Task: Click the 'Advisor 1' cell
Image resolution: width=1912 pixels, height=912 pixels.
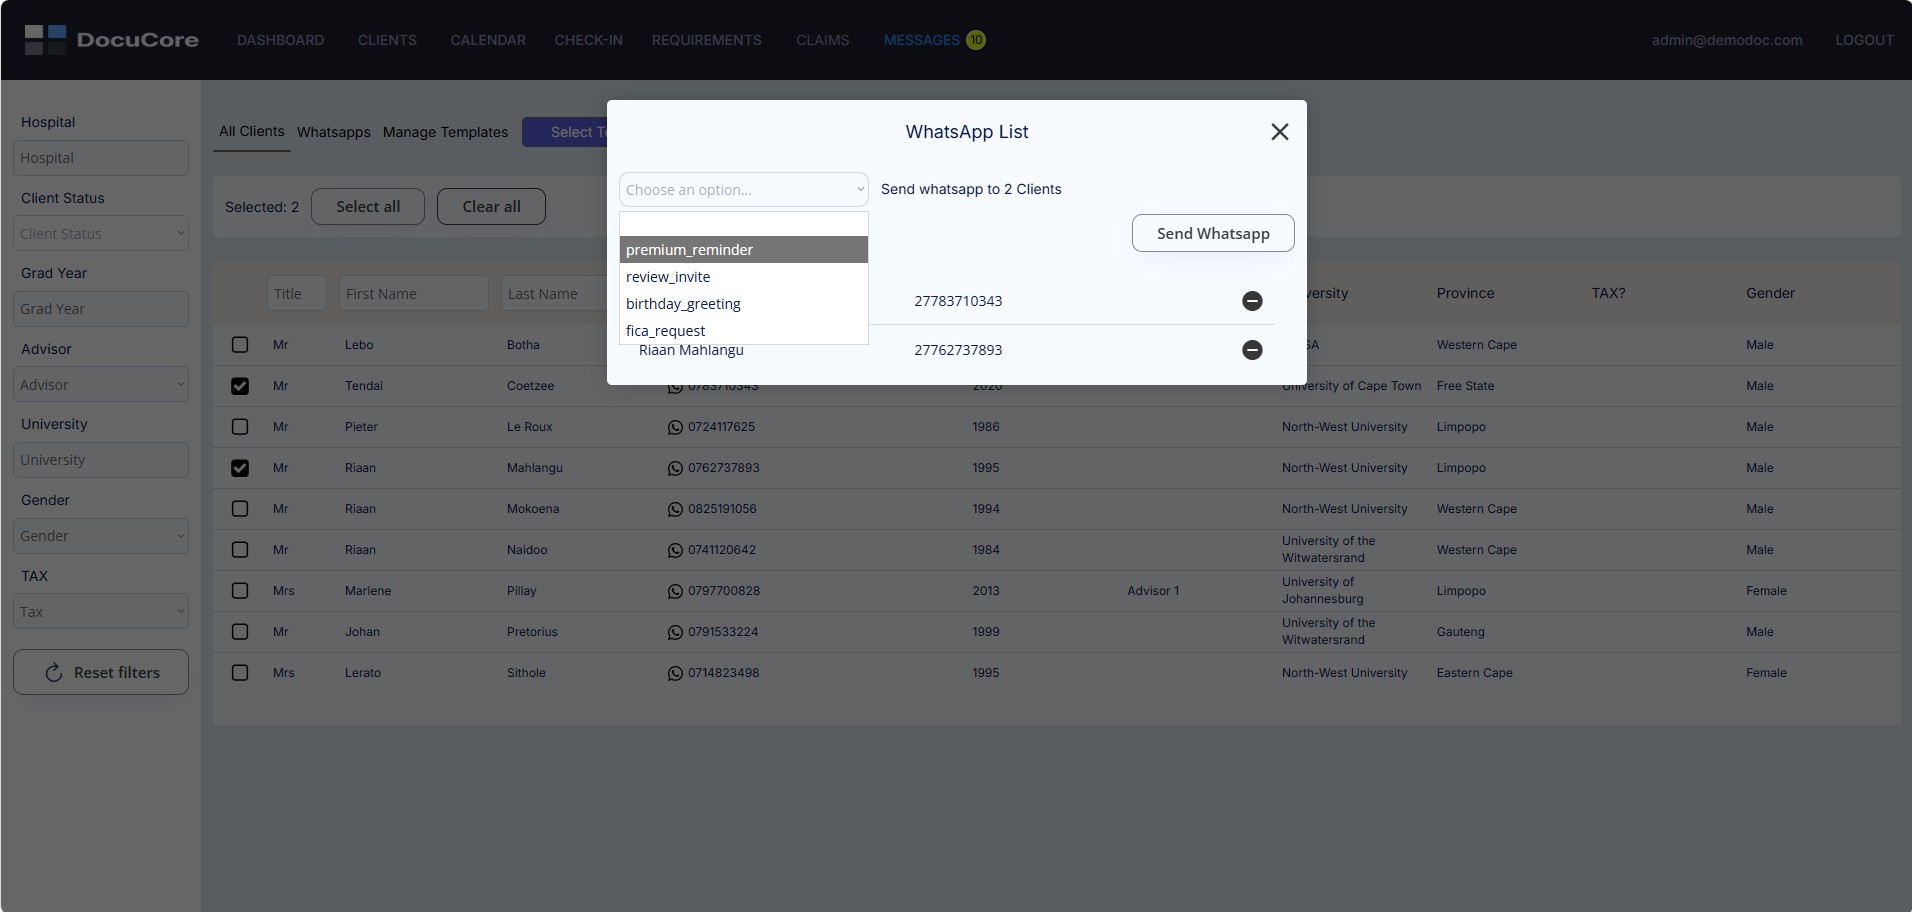Action: click(1153, 591)
